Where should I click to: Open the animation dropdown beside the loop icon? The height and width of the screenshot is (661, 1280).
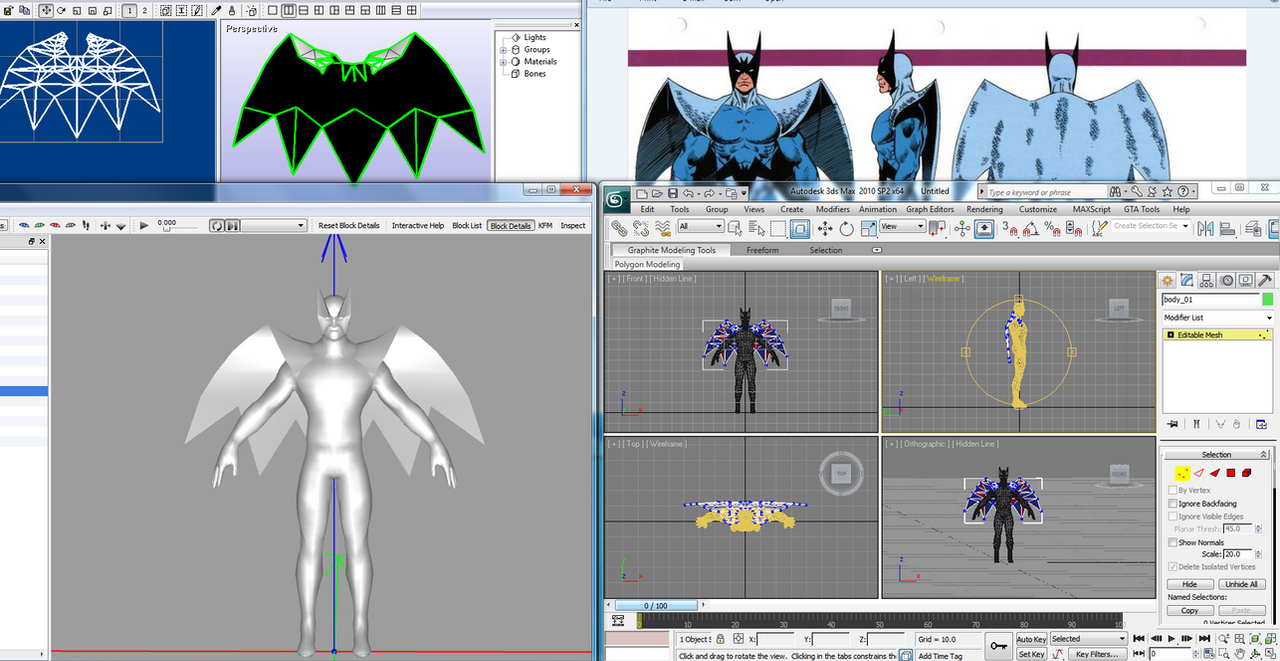click(273, 225)
